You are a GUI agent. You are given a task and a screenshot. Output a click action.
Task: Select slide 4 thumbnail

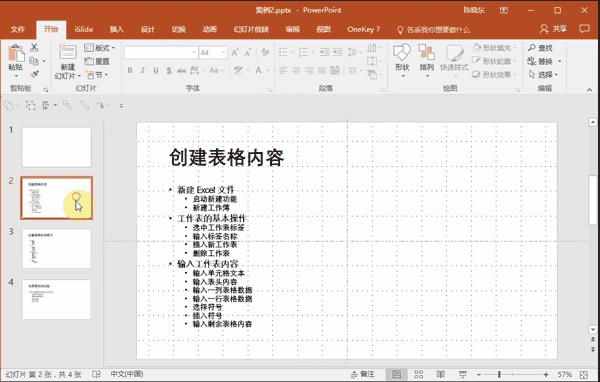tap(57, 299)
